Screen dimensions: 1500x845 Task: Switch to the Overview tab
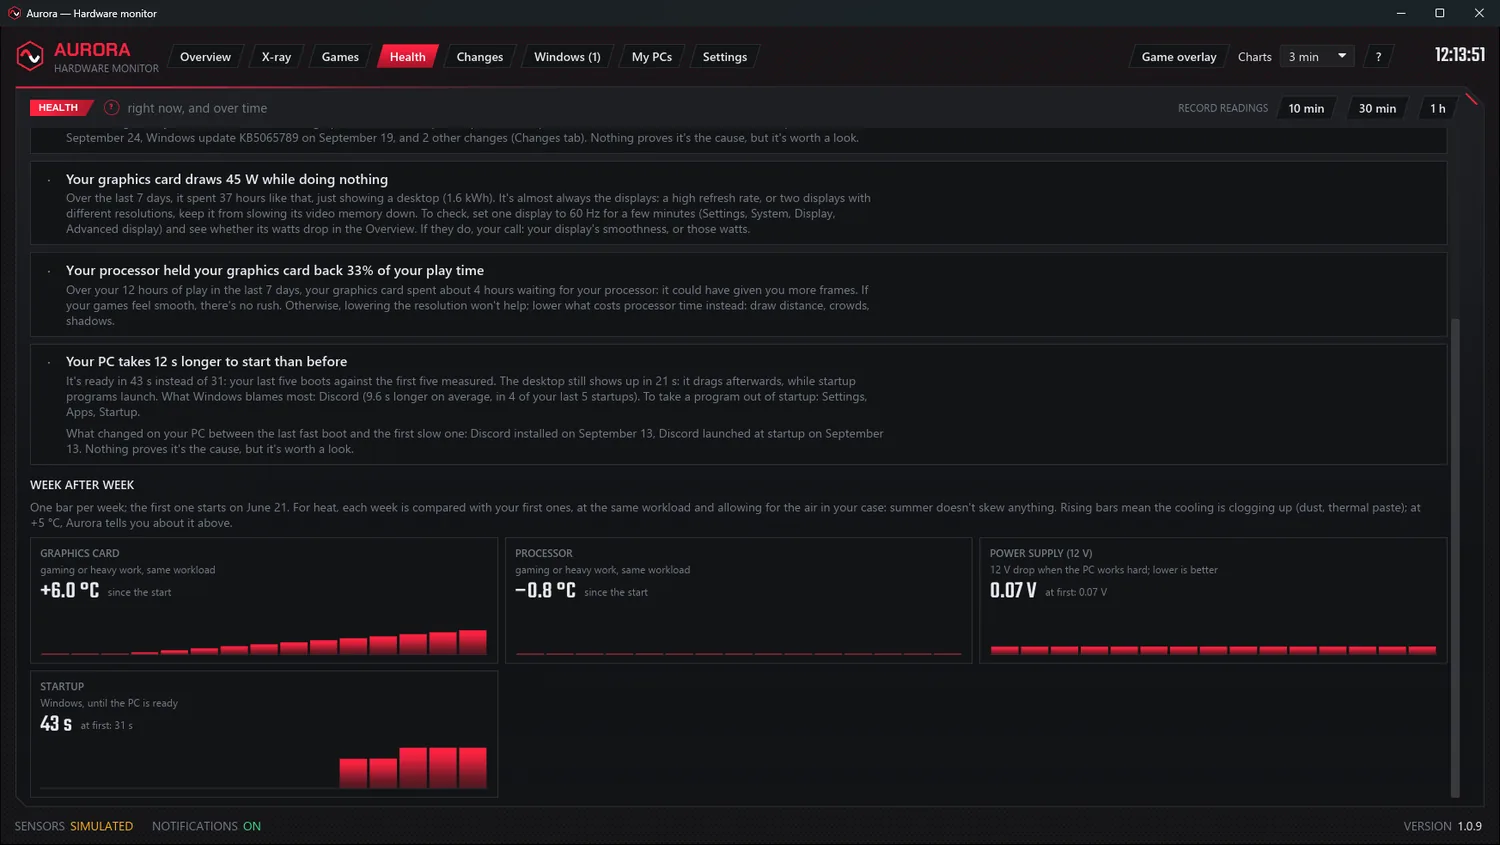[x=205, y=57]
